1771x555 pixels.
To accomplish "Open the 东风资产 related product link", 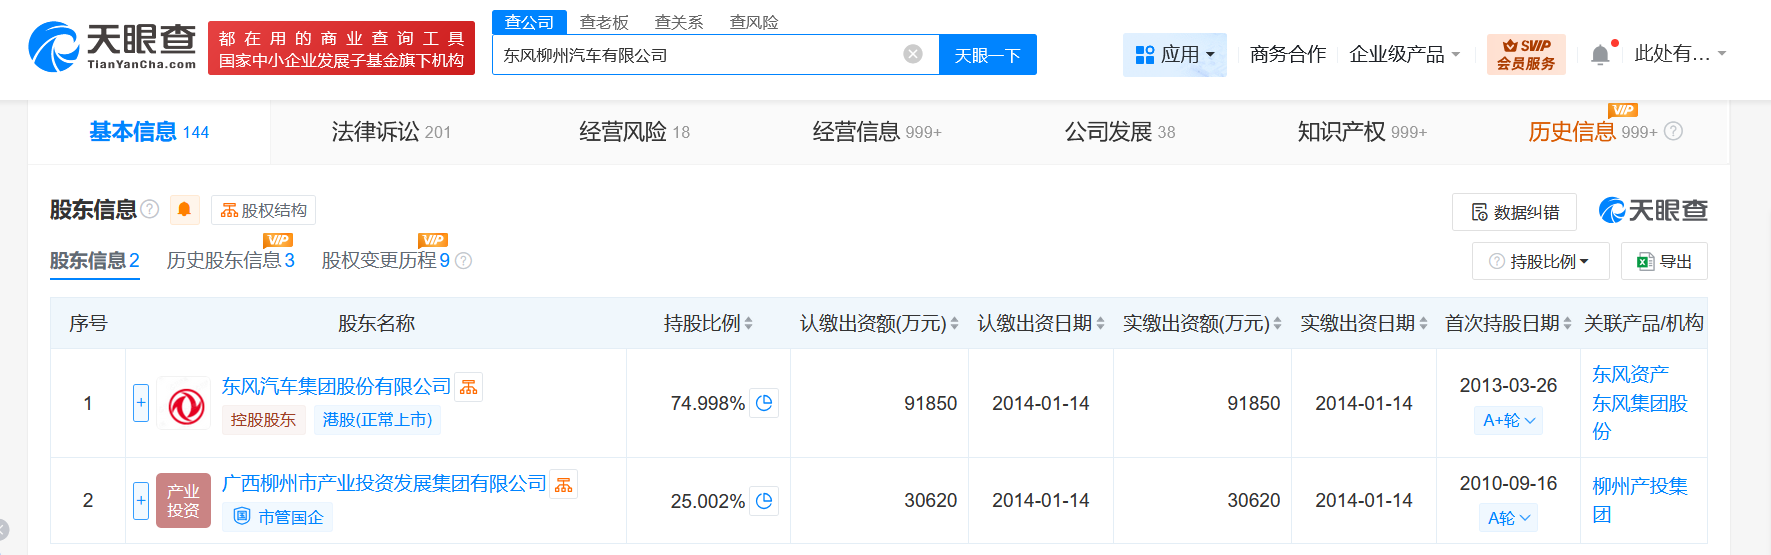I will click(x=1630, y=374).
